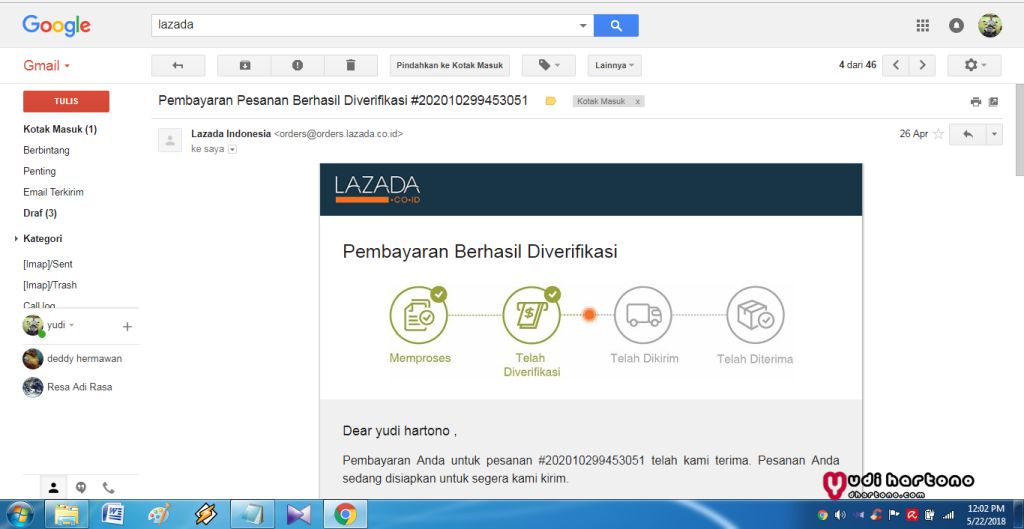Open the Berbintang folder
This screenshot has width=1024, height=529.
(46, 150)
